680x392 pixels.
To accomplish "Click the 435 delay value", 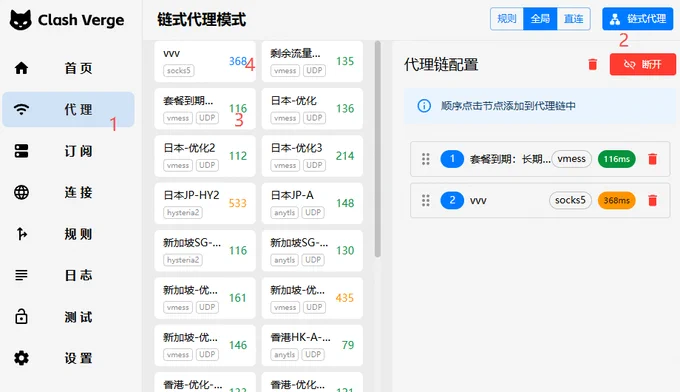I will pos(345,298).
